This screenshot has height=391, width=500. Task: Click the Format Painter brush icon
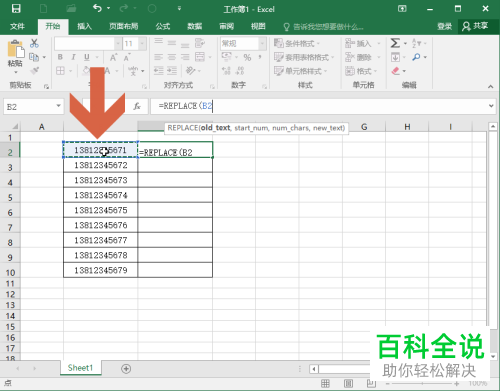pos(34,71)
